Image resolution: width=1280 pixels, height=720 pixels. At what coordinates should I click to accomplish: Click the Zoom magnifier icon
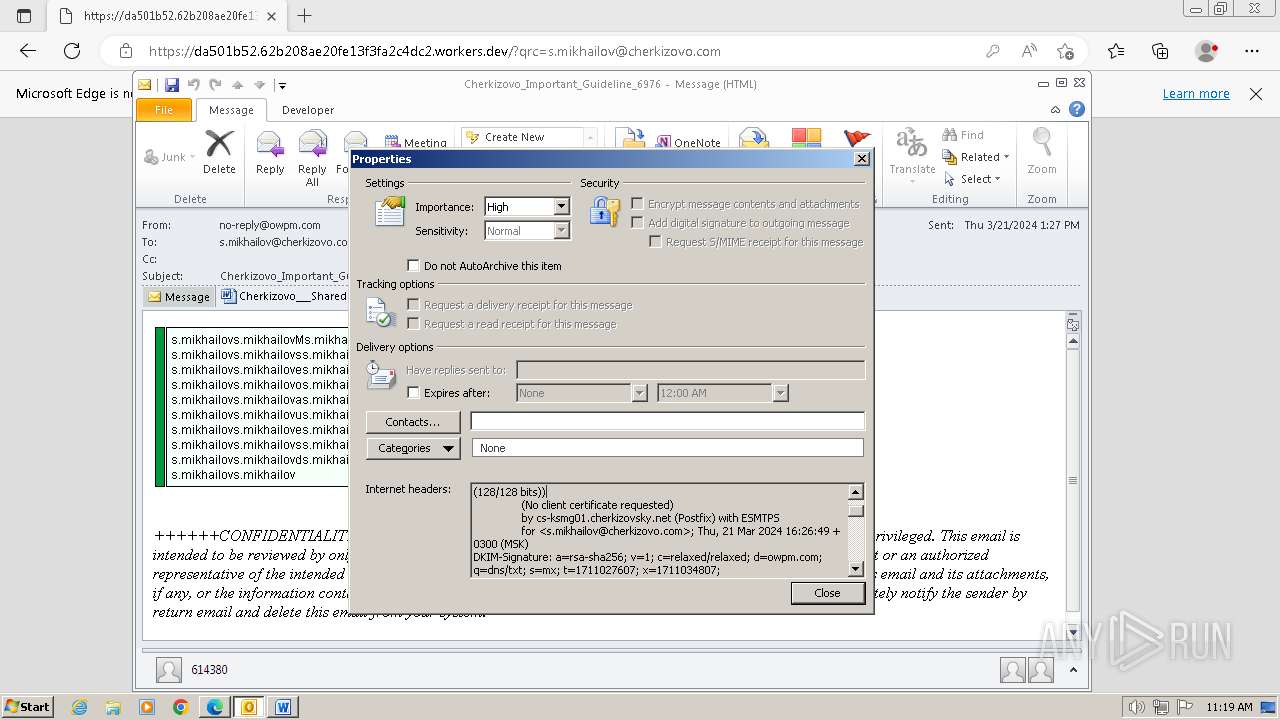coord(1042,143)
